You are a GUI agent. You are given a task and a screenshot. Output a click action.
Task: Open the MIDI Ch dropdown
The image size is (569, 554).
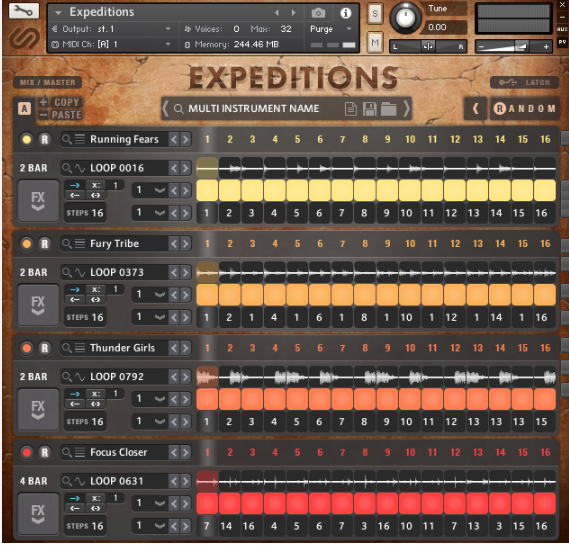[168, 44]
